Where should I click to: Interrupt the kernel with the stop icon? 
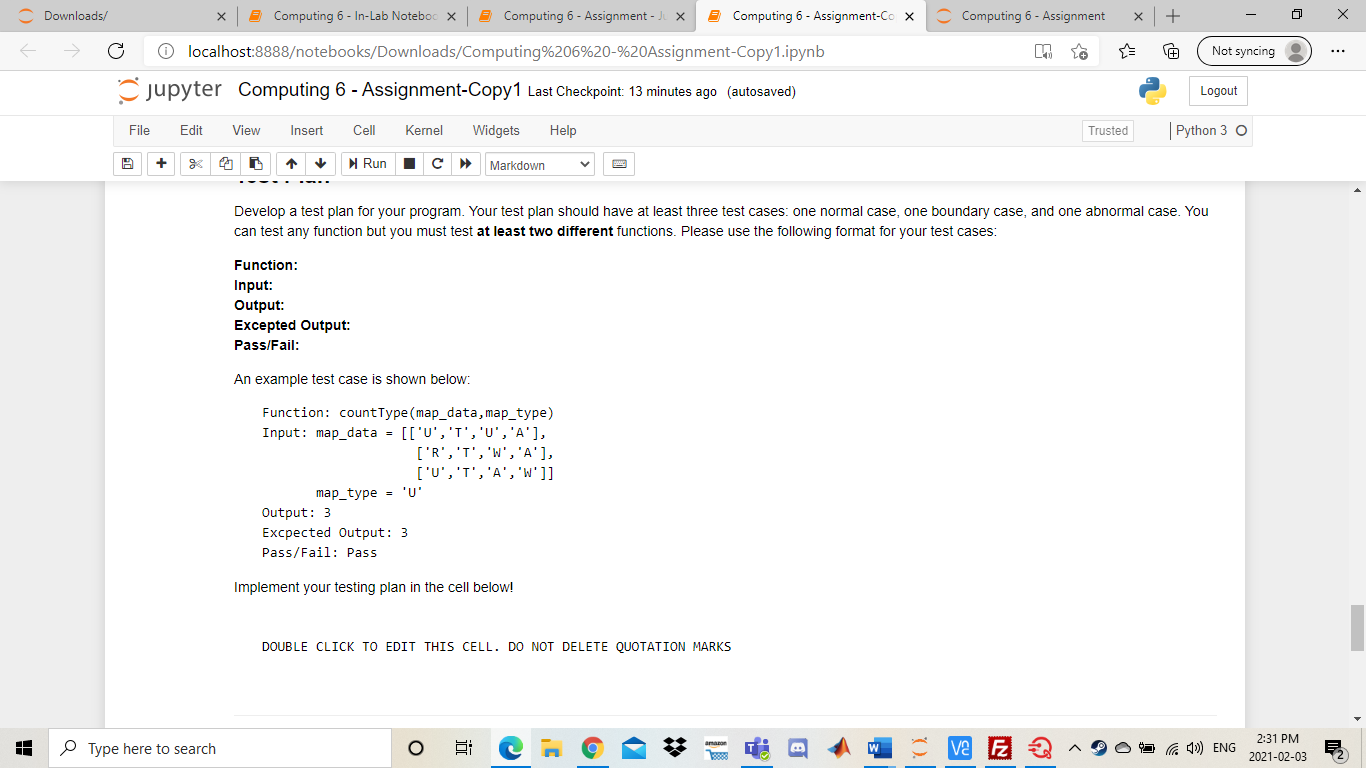(x=409, y=163)
